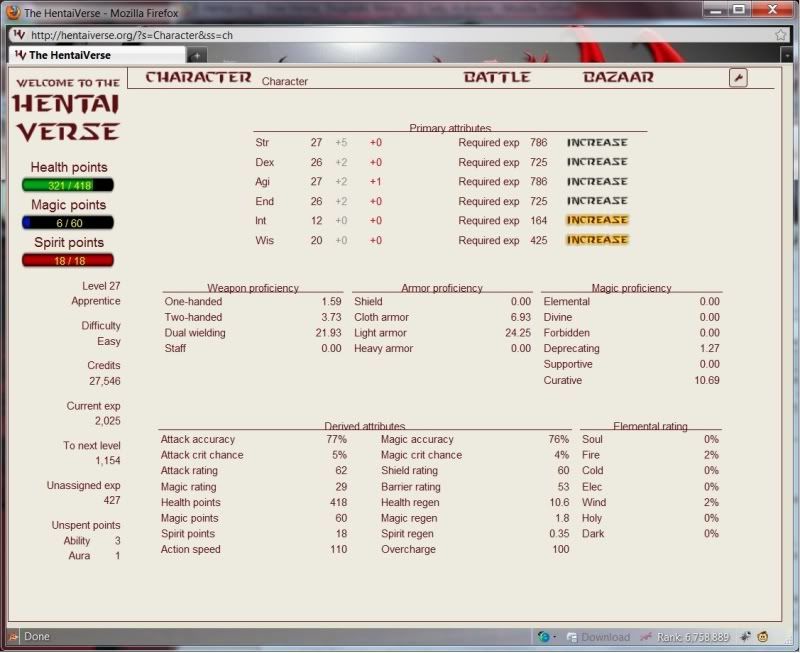Click the browser address bar URL
This screenshot has width=800, height=653.
pyautogui.click(x=132, y=35)
